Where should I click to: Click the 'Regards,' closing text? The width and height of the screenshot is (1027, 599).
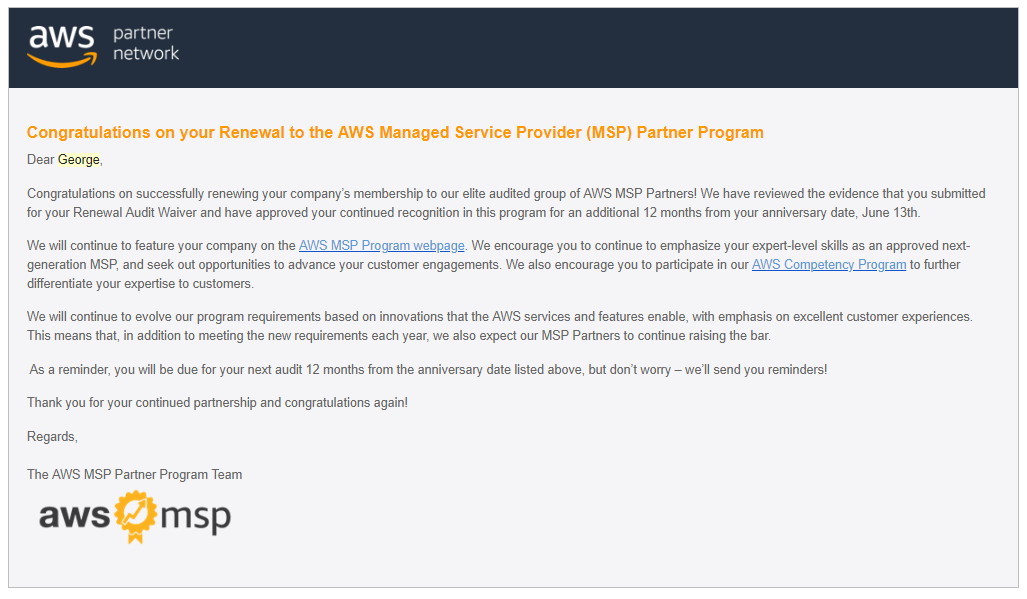(52, 437)
